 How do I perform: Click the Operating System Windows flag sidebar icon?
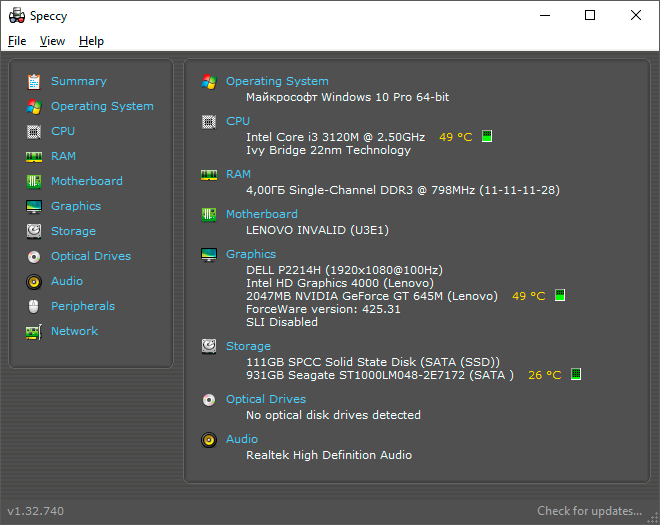click(x=34, y=107)
